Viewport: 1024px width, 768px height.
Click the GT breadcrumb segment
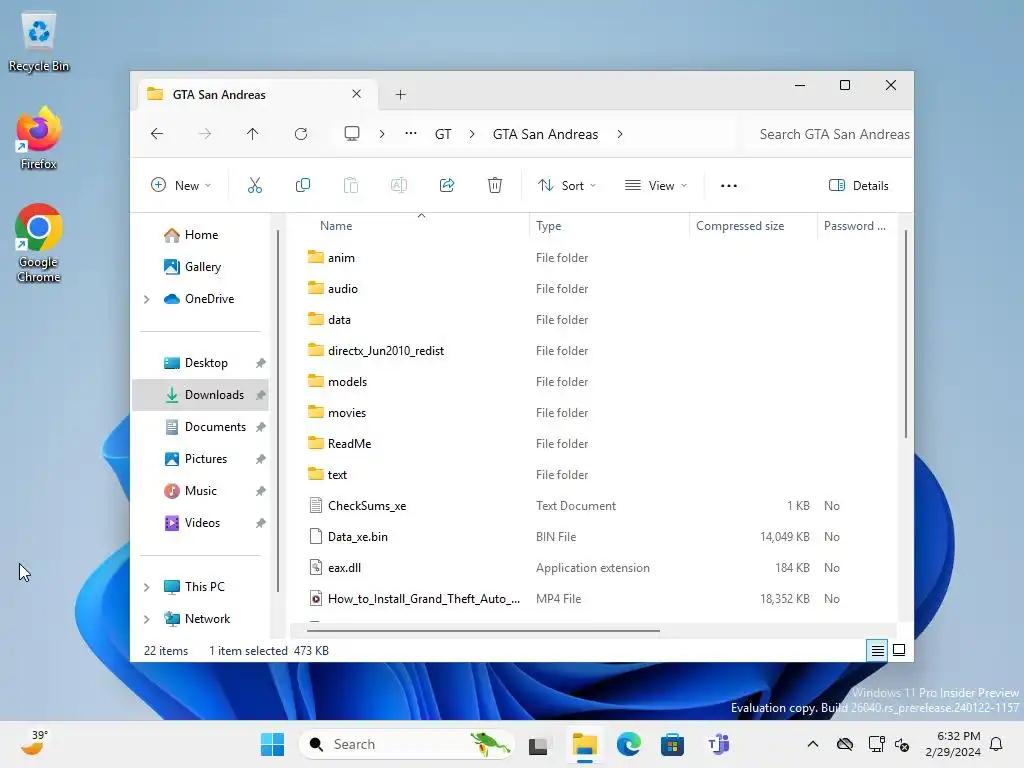443,134
